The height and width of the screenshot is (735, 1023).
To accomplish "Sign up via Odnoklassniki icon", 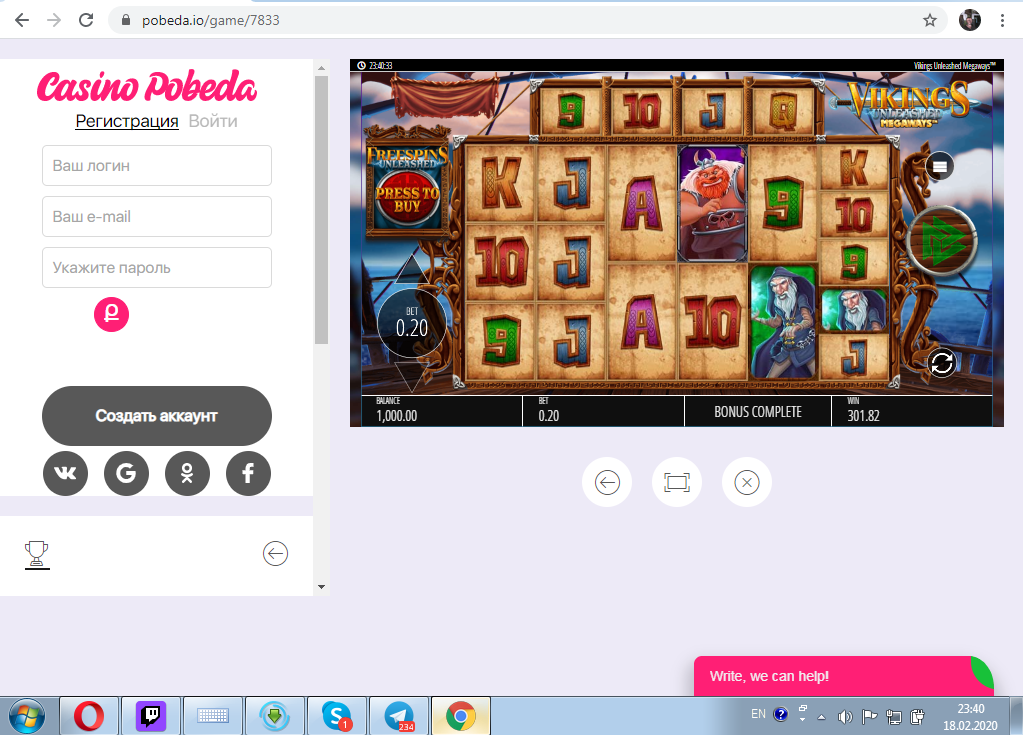I will pyautogui.click(x=187, y=473).
